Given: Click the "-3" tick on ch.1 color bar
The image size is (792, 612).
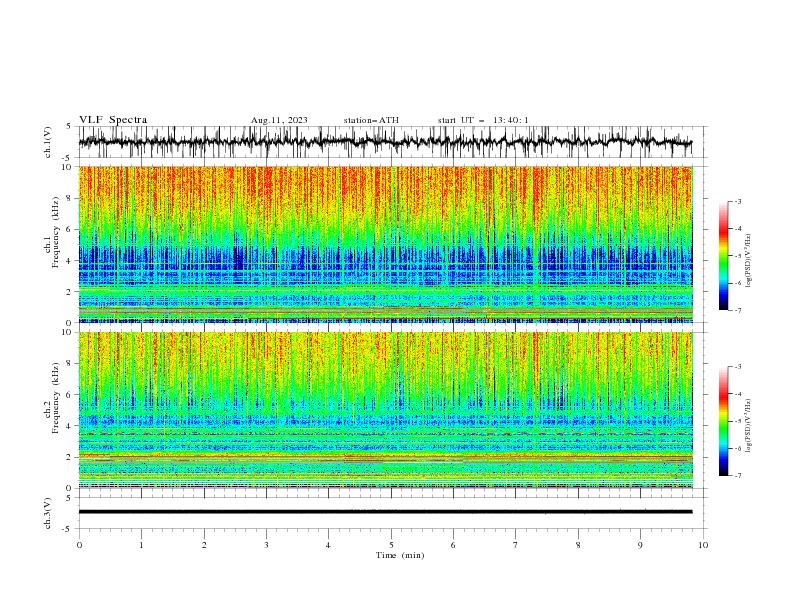Looking at the screenshot, I should tap(737, 201).
